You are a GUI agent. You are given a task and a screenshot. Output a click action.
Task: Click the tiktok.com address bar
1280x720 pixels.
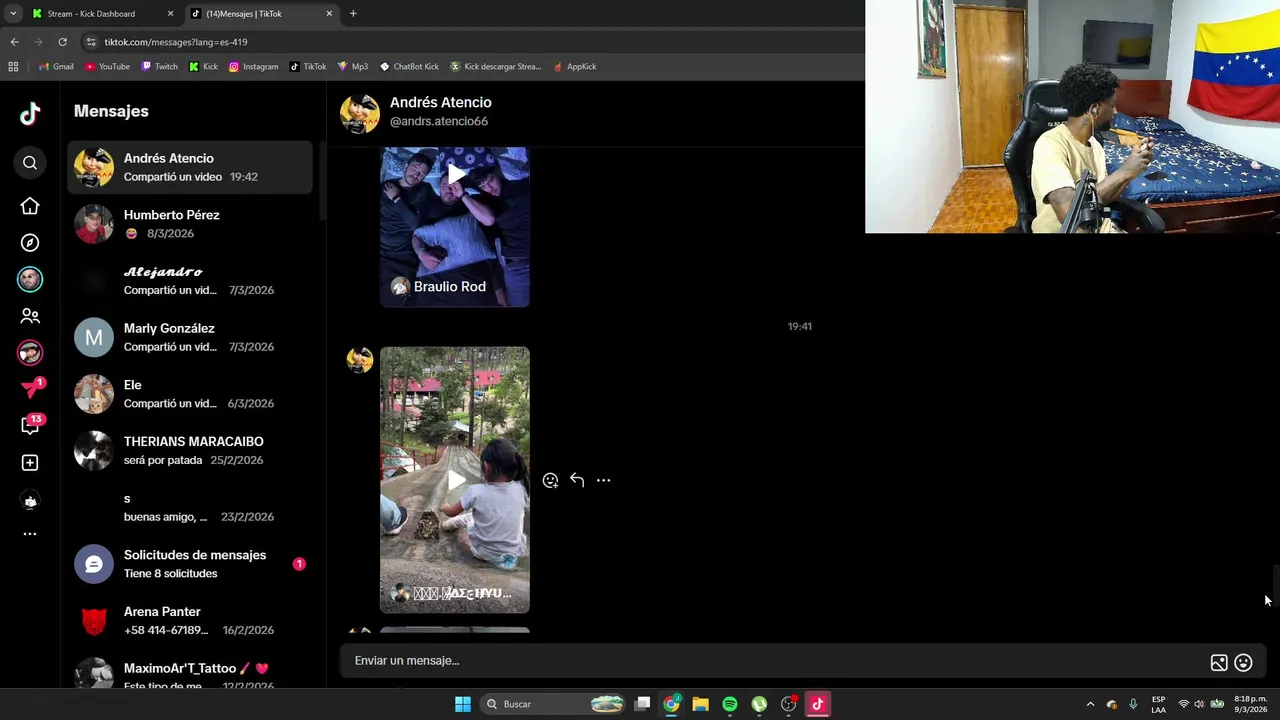pos(470,42)
